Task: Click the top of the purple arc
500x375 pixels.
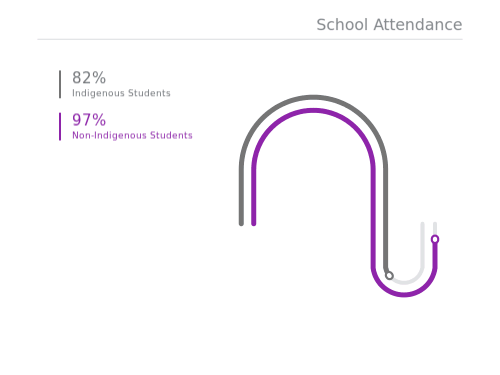Action: tap(313, 110)
